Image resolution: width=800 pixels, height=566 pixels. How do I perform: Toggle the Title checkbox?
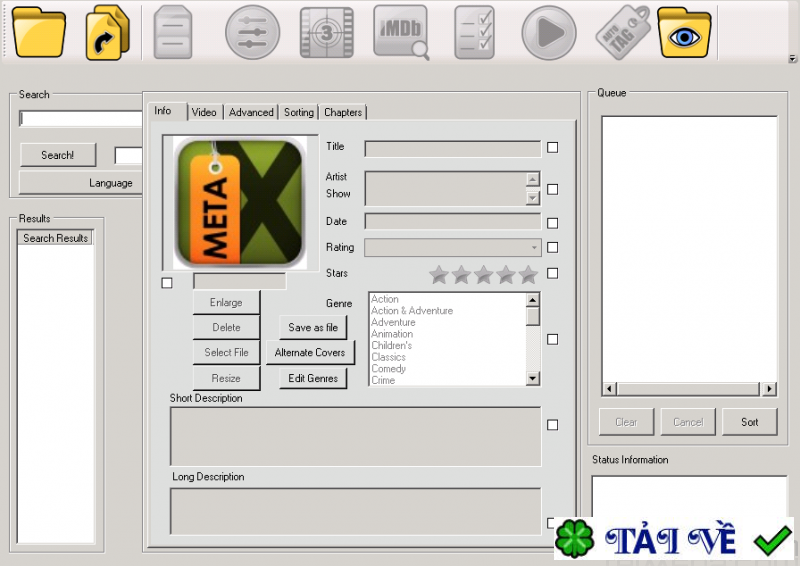click(552, 147)
